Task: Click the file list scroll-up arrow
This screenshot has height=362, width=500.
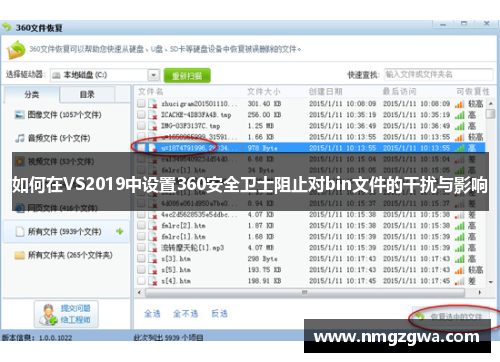Action: (x=490, y=104)
